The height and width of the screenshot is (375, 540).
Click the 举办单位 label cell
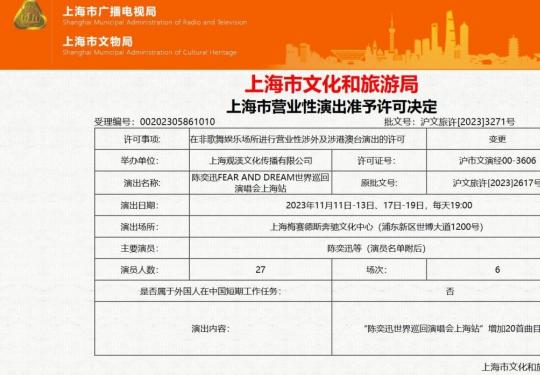point(142,160)
